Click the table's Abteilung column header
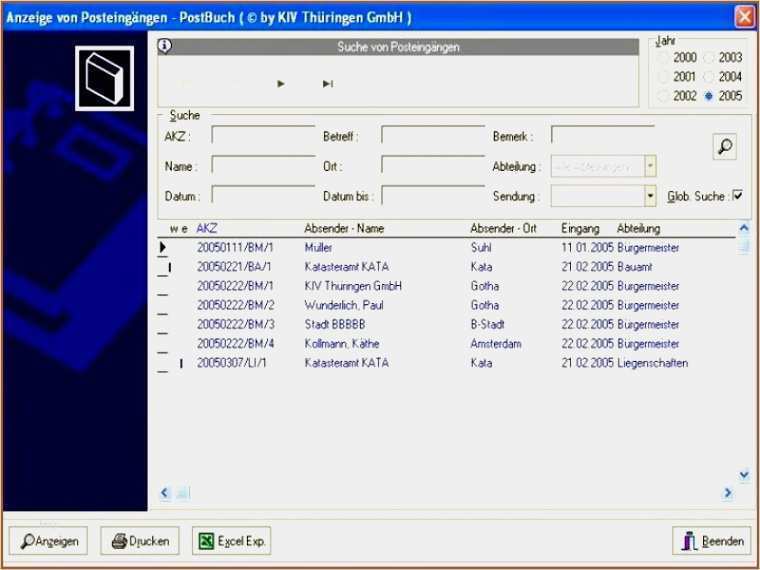 (638, 229)
